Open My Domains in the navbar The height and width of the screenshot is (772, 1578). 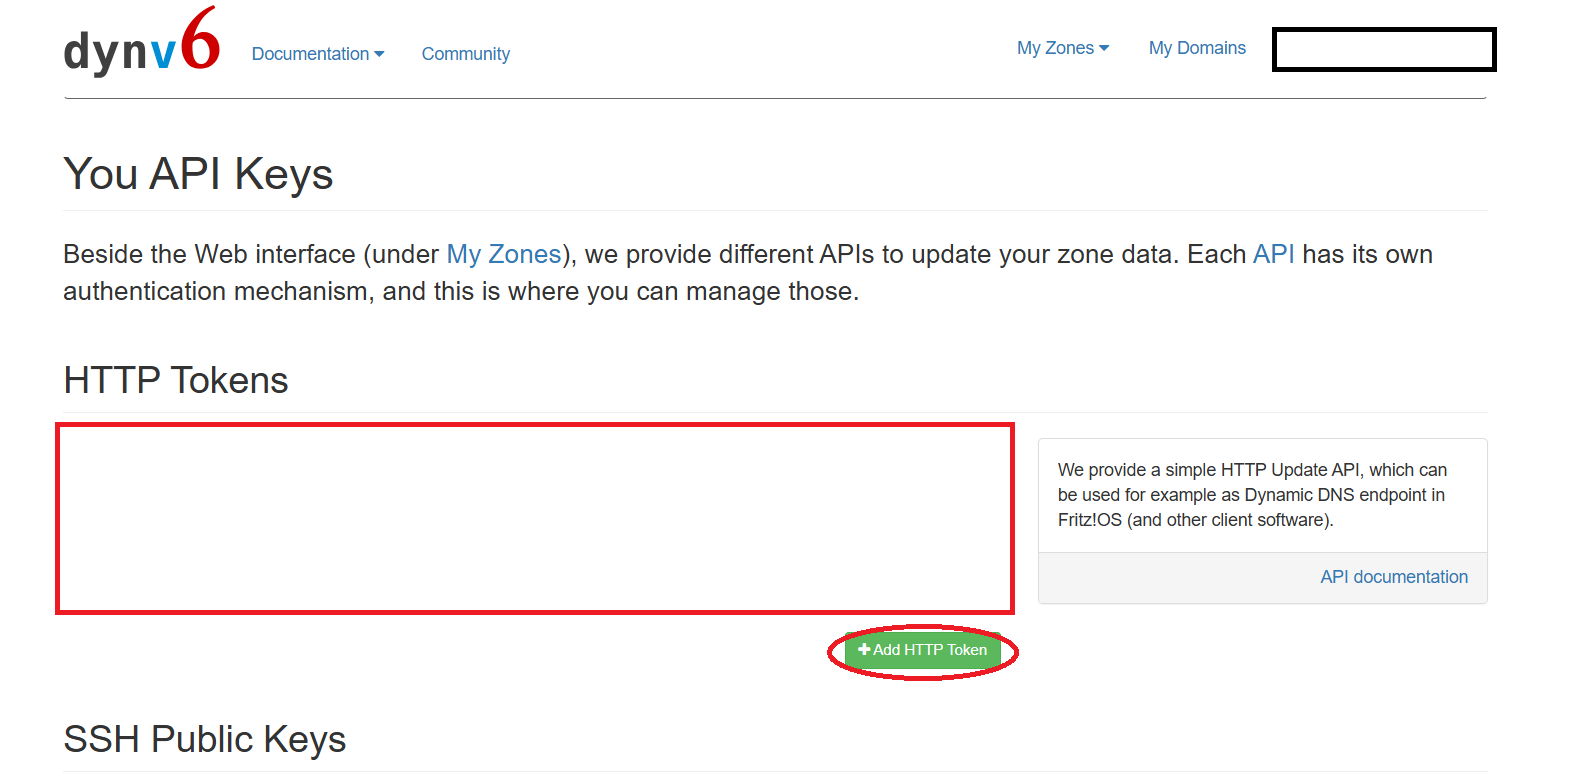click(x=1197, y=48)
